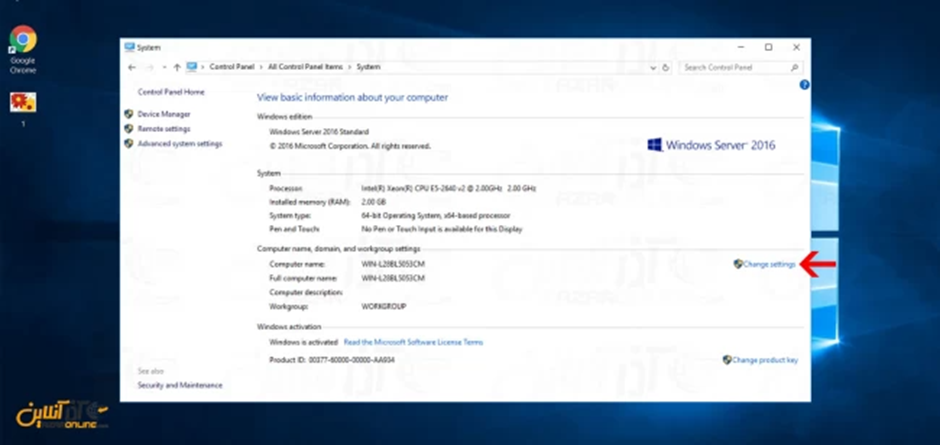The image size is (940, 445).
Task: Open Advanced system settings link
Action: click(x=180, y=144)
